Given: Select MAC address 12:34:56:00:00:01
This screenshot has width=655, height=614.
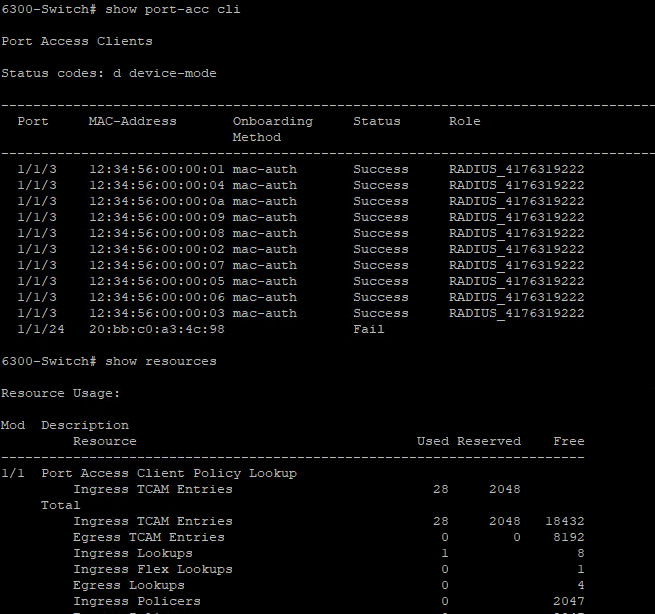Looking at the screenshot, I should pos(157,170).
